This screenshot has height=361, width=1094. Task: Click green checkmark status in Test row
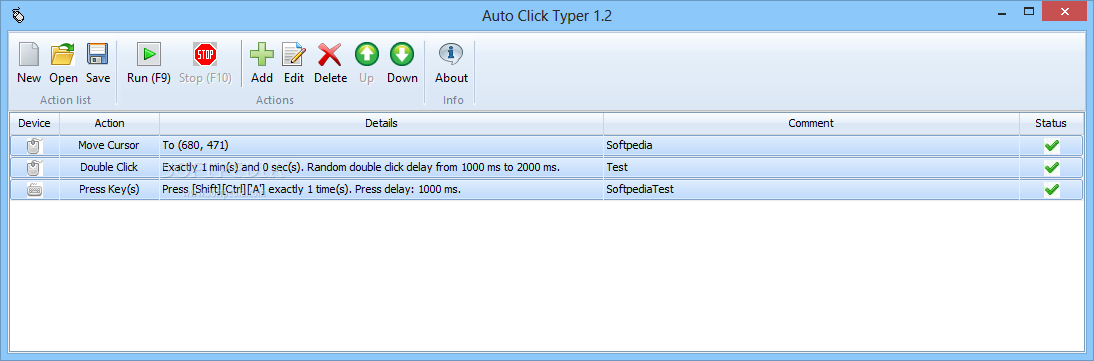pyautogui.click(x=1051, y=168)
